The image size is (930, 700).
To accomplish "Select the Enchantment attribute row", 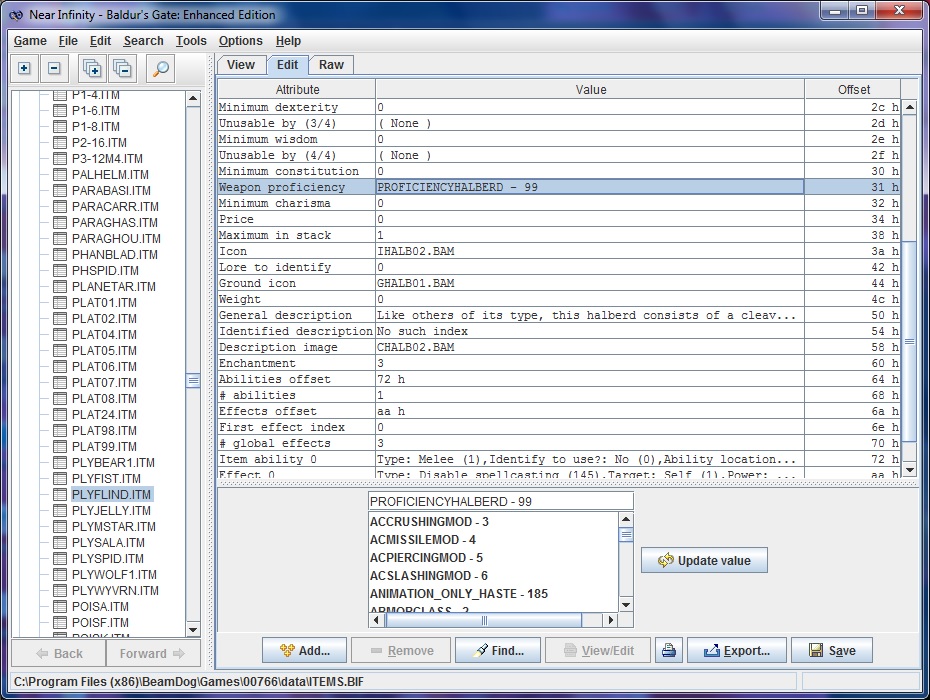I will click(559, 363).
